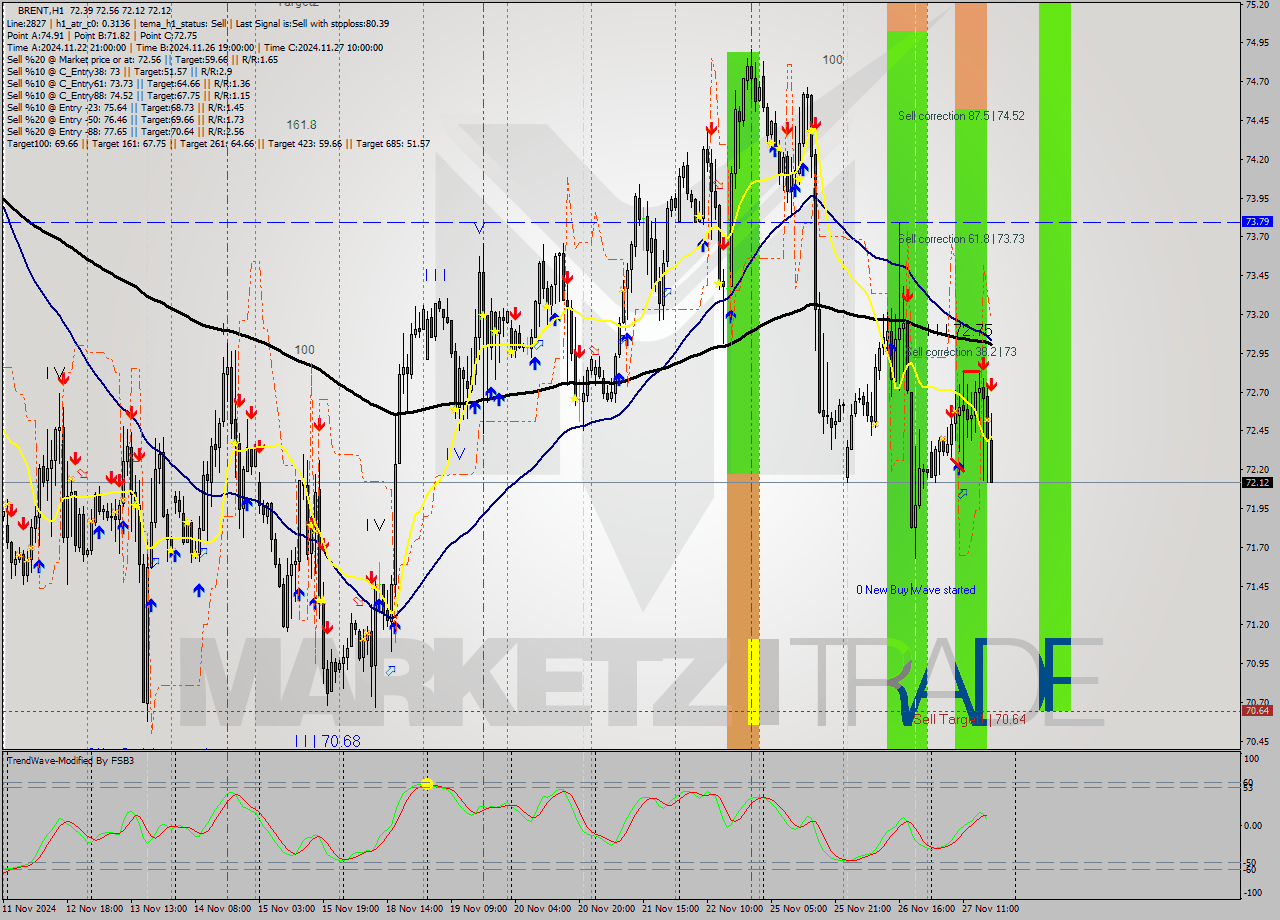This screenshot has width=1280, height=920.
Task: Click the 74.95 price axis value
Action: point(1257,42)
